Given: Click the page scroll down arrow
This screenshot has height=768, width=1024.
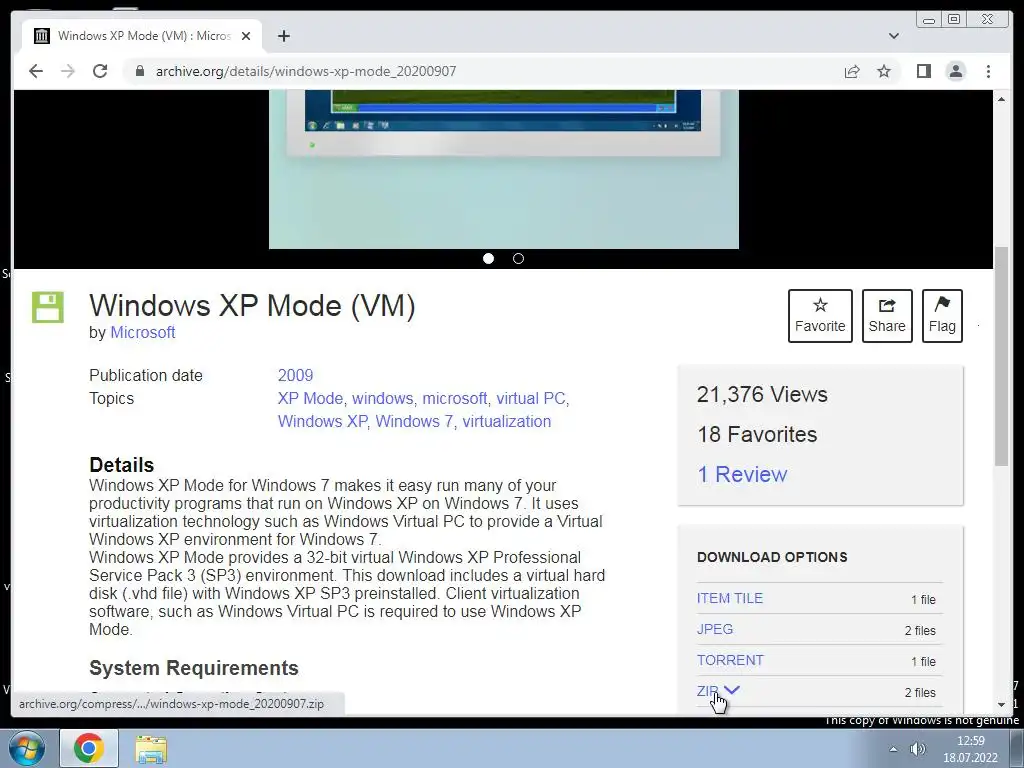Looking at the screenshot, I should pyautogui.click(x=1001, y=705).
